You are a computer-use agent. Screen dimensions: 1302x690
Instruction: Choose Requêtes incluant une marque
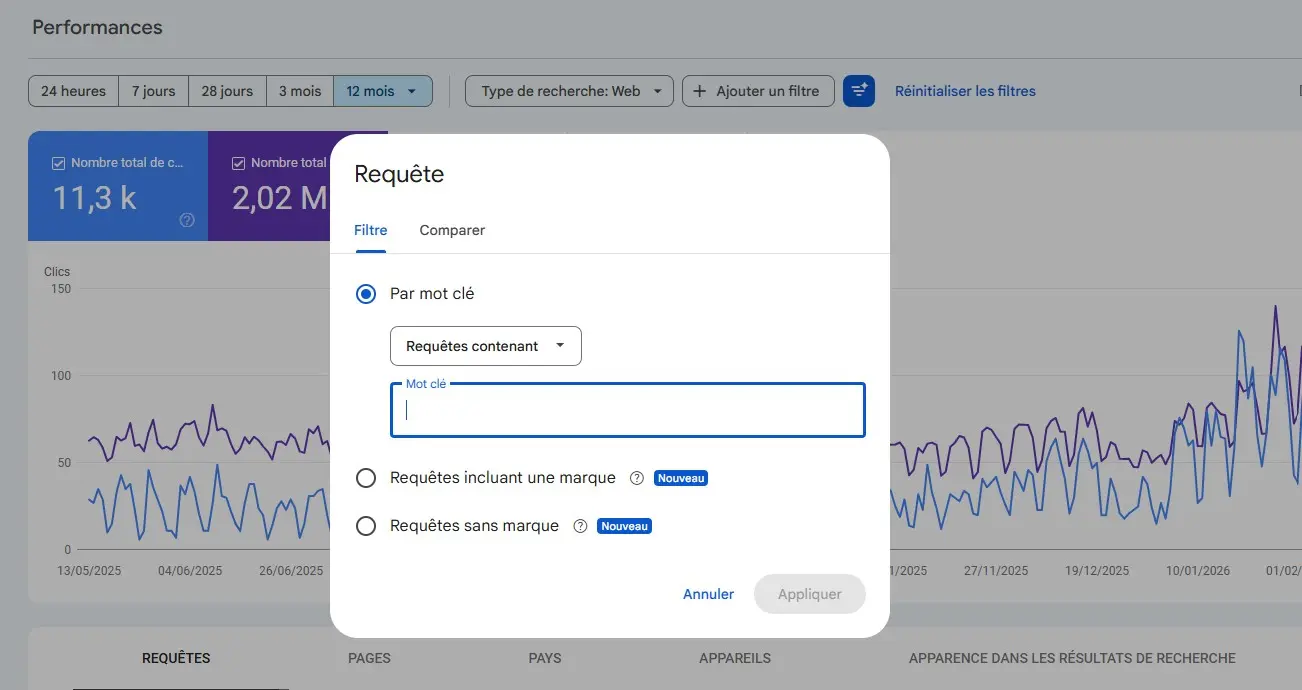[x=366, y=478]
